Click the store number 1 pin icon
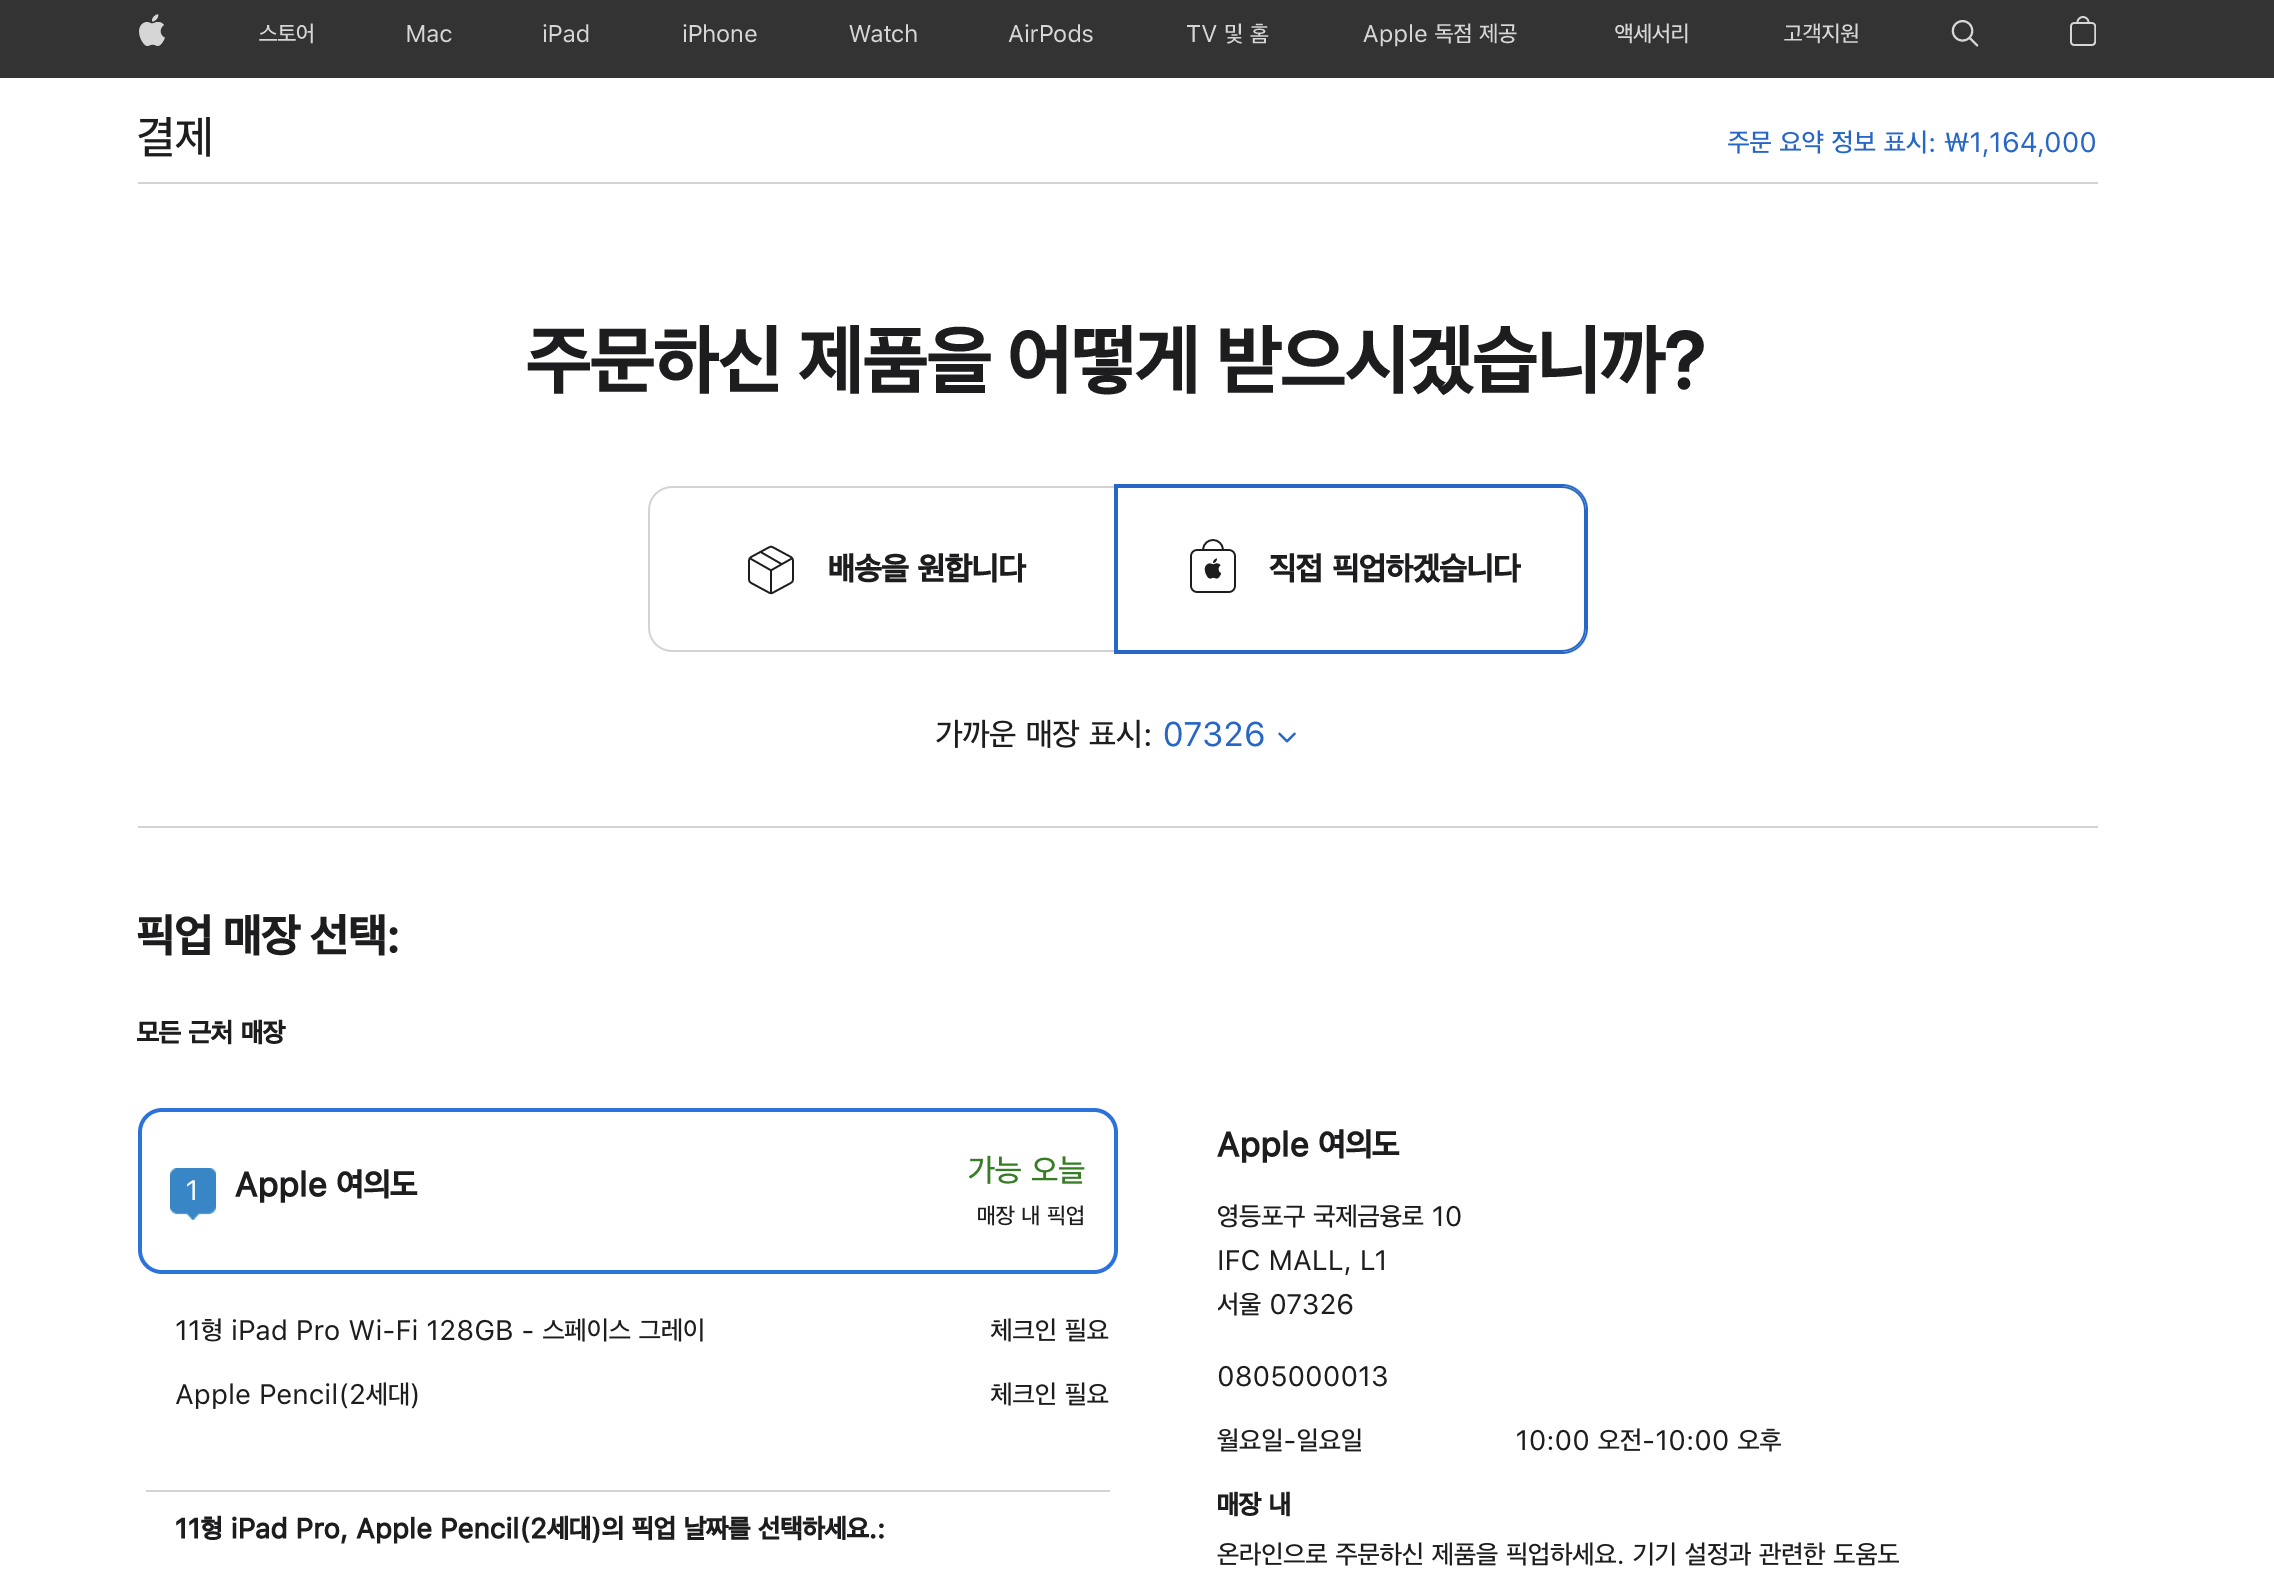The height and width of the screenshot is (1582, 2274). 192,1190
